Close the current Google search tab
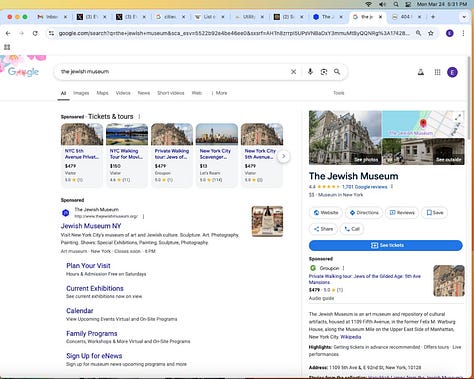Viewport: 474px width, 379px height. (x=380, y=17)
